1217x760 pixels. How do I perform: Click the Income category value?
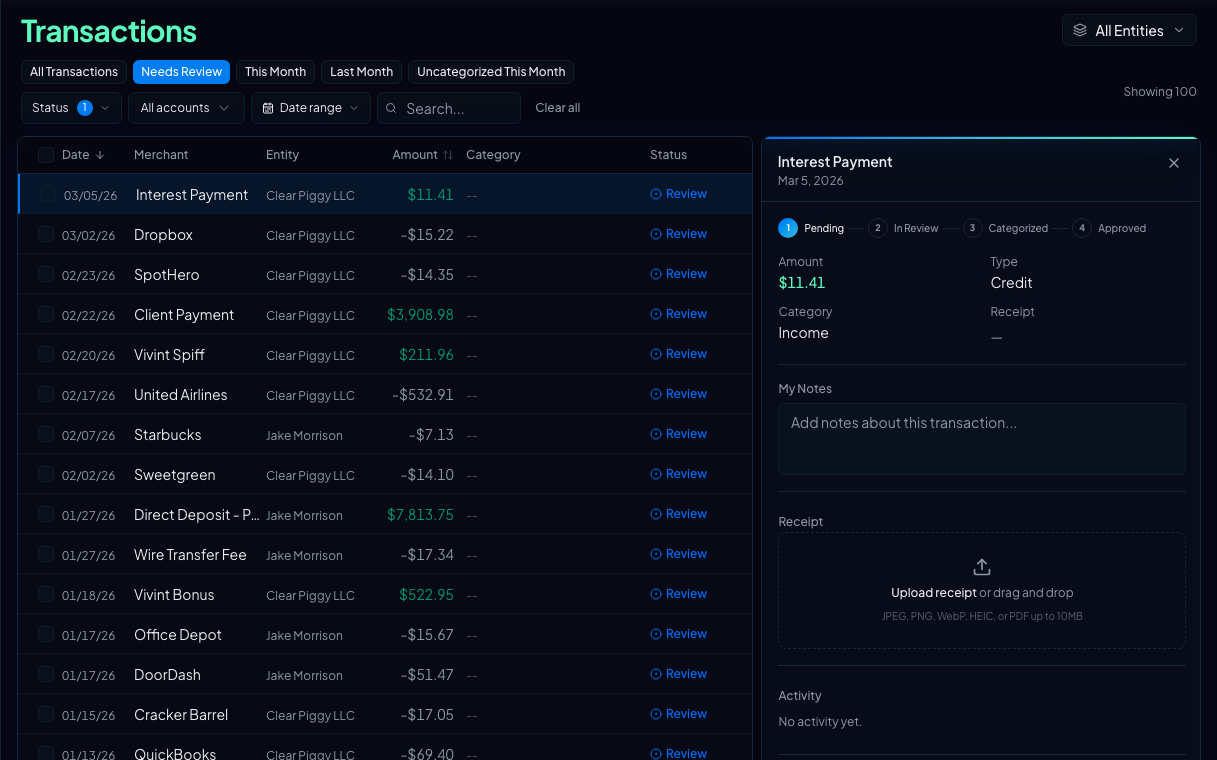click(x=803, y=333)
